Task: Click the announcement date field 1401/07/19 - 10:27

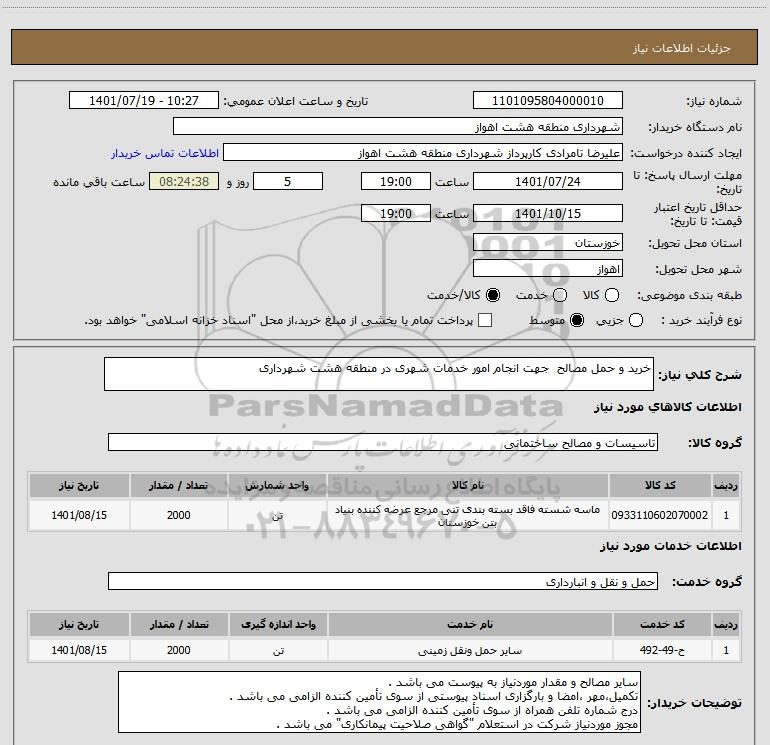Action: pos(144,100)
